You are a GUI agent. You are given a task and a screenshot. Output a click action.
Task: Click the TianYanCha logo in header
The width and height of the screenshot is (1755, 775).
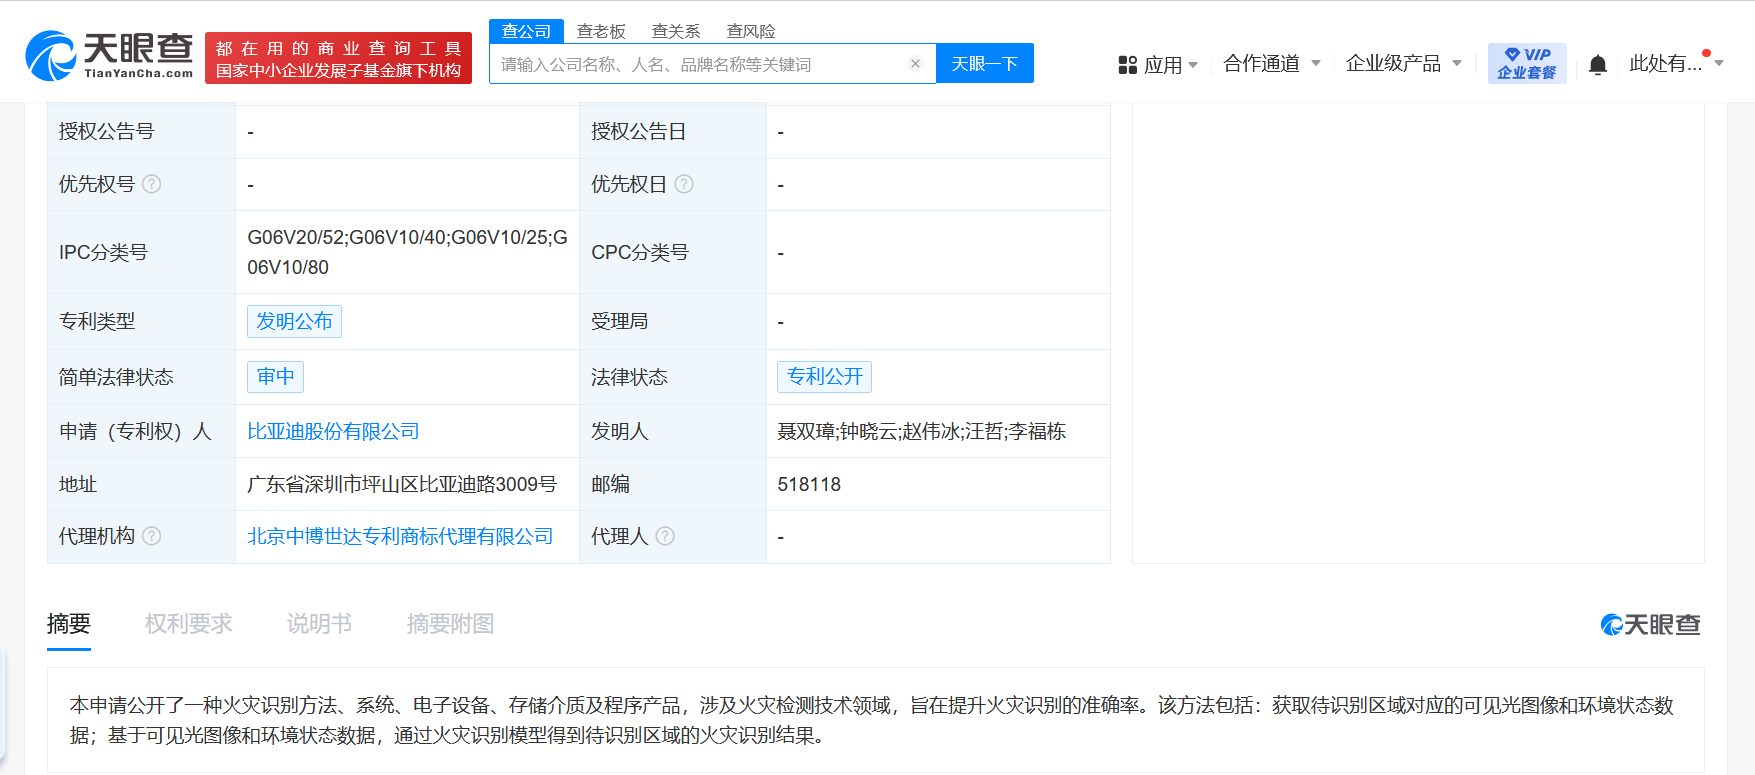[109, 55]
